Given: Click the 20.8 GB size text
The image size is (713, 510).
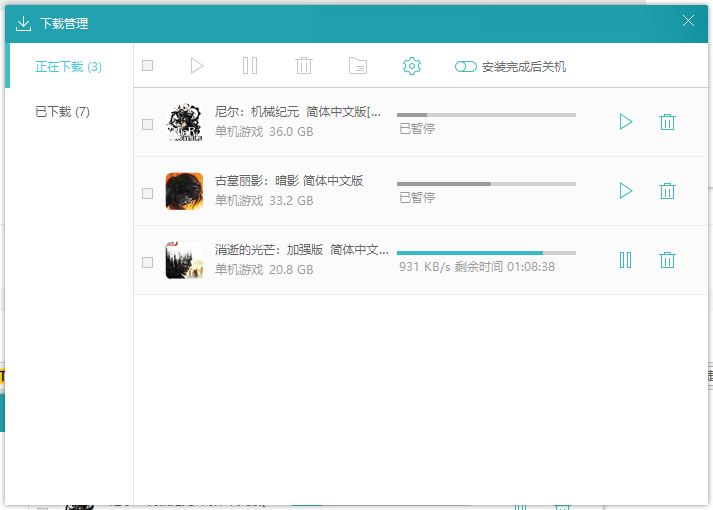Looking at the screenshot, I should pos(291,270).
